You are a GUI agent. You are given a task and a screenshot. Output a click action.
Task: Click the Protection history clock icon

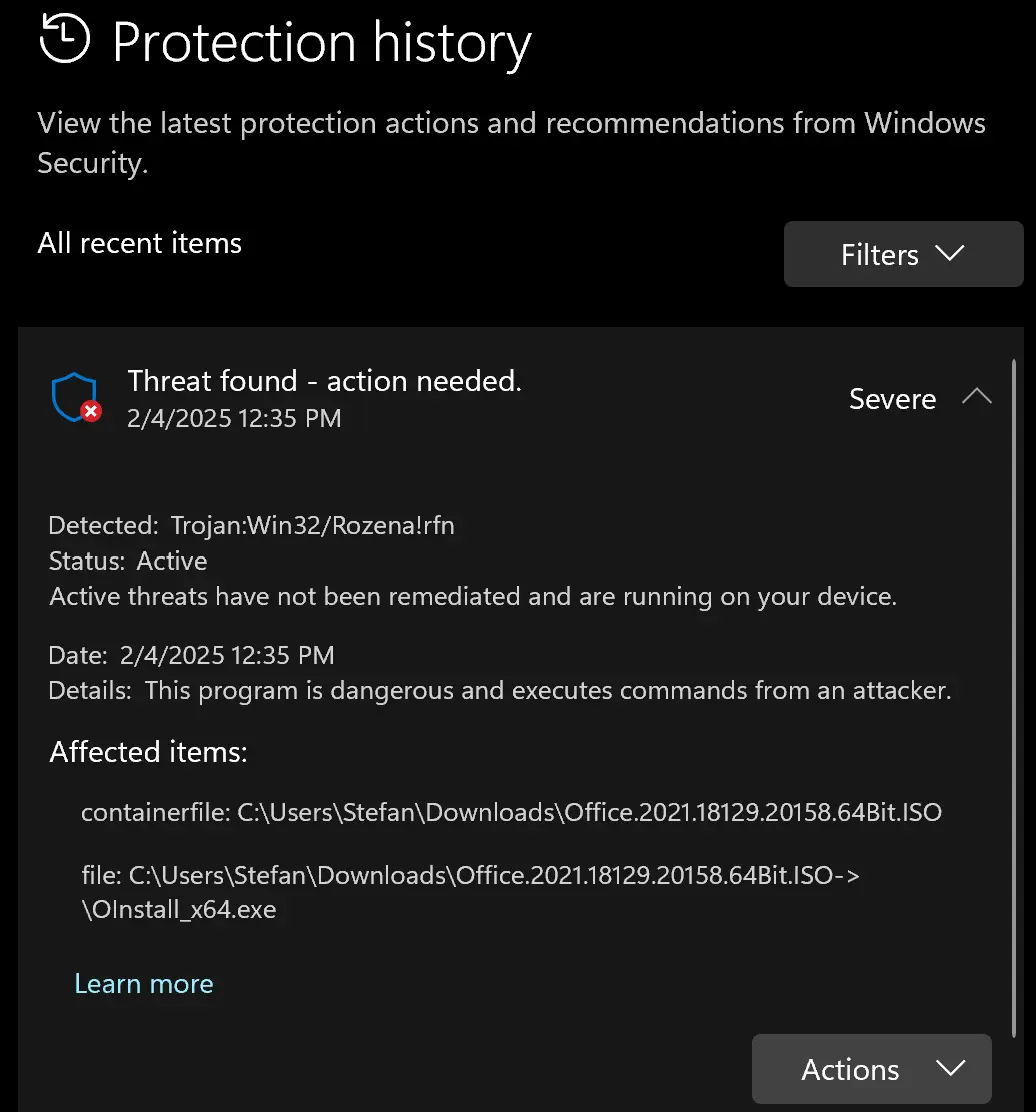pyautogui.click(x=65, y=39)
